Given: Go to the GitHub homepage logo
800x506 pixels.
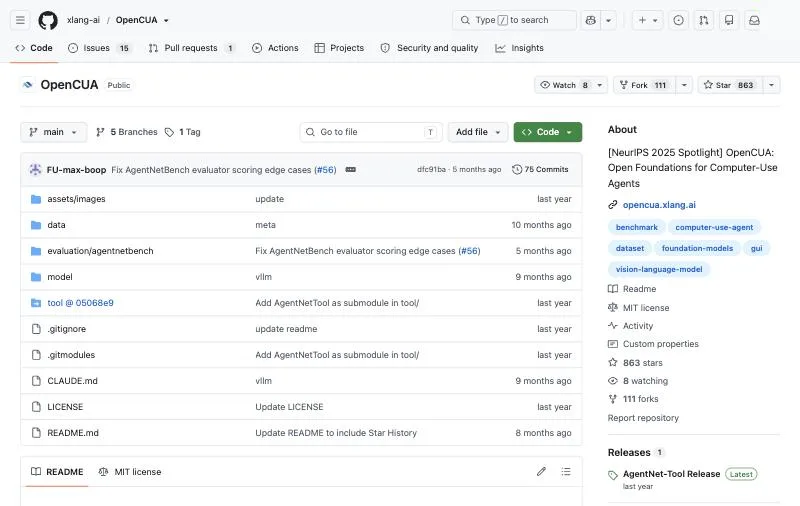Looking at the screenshot, I should click(x=48, y=20).
